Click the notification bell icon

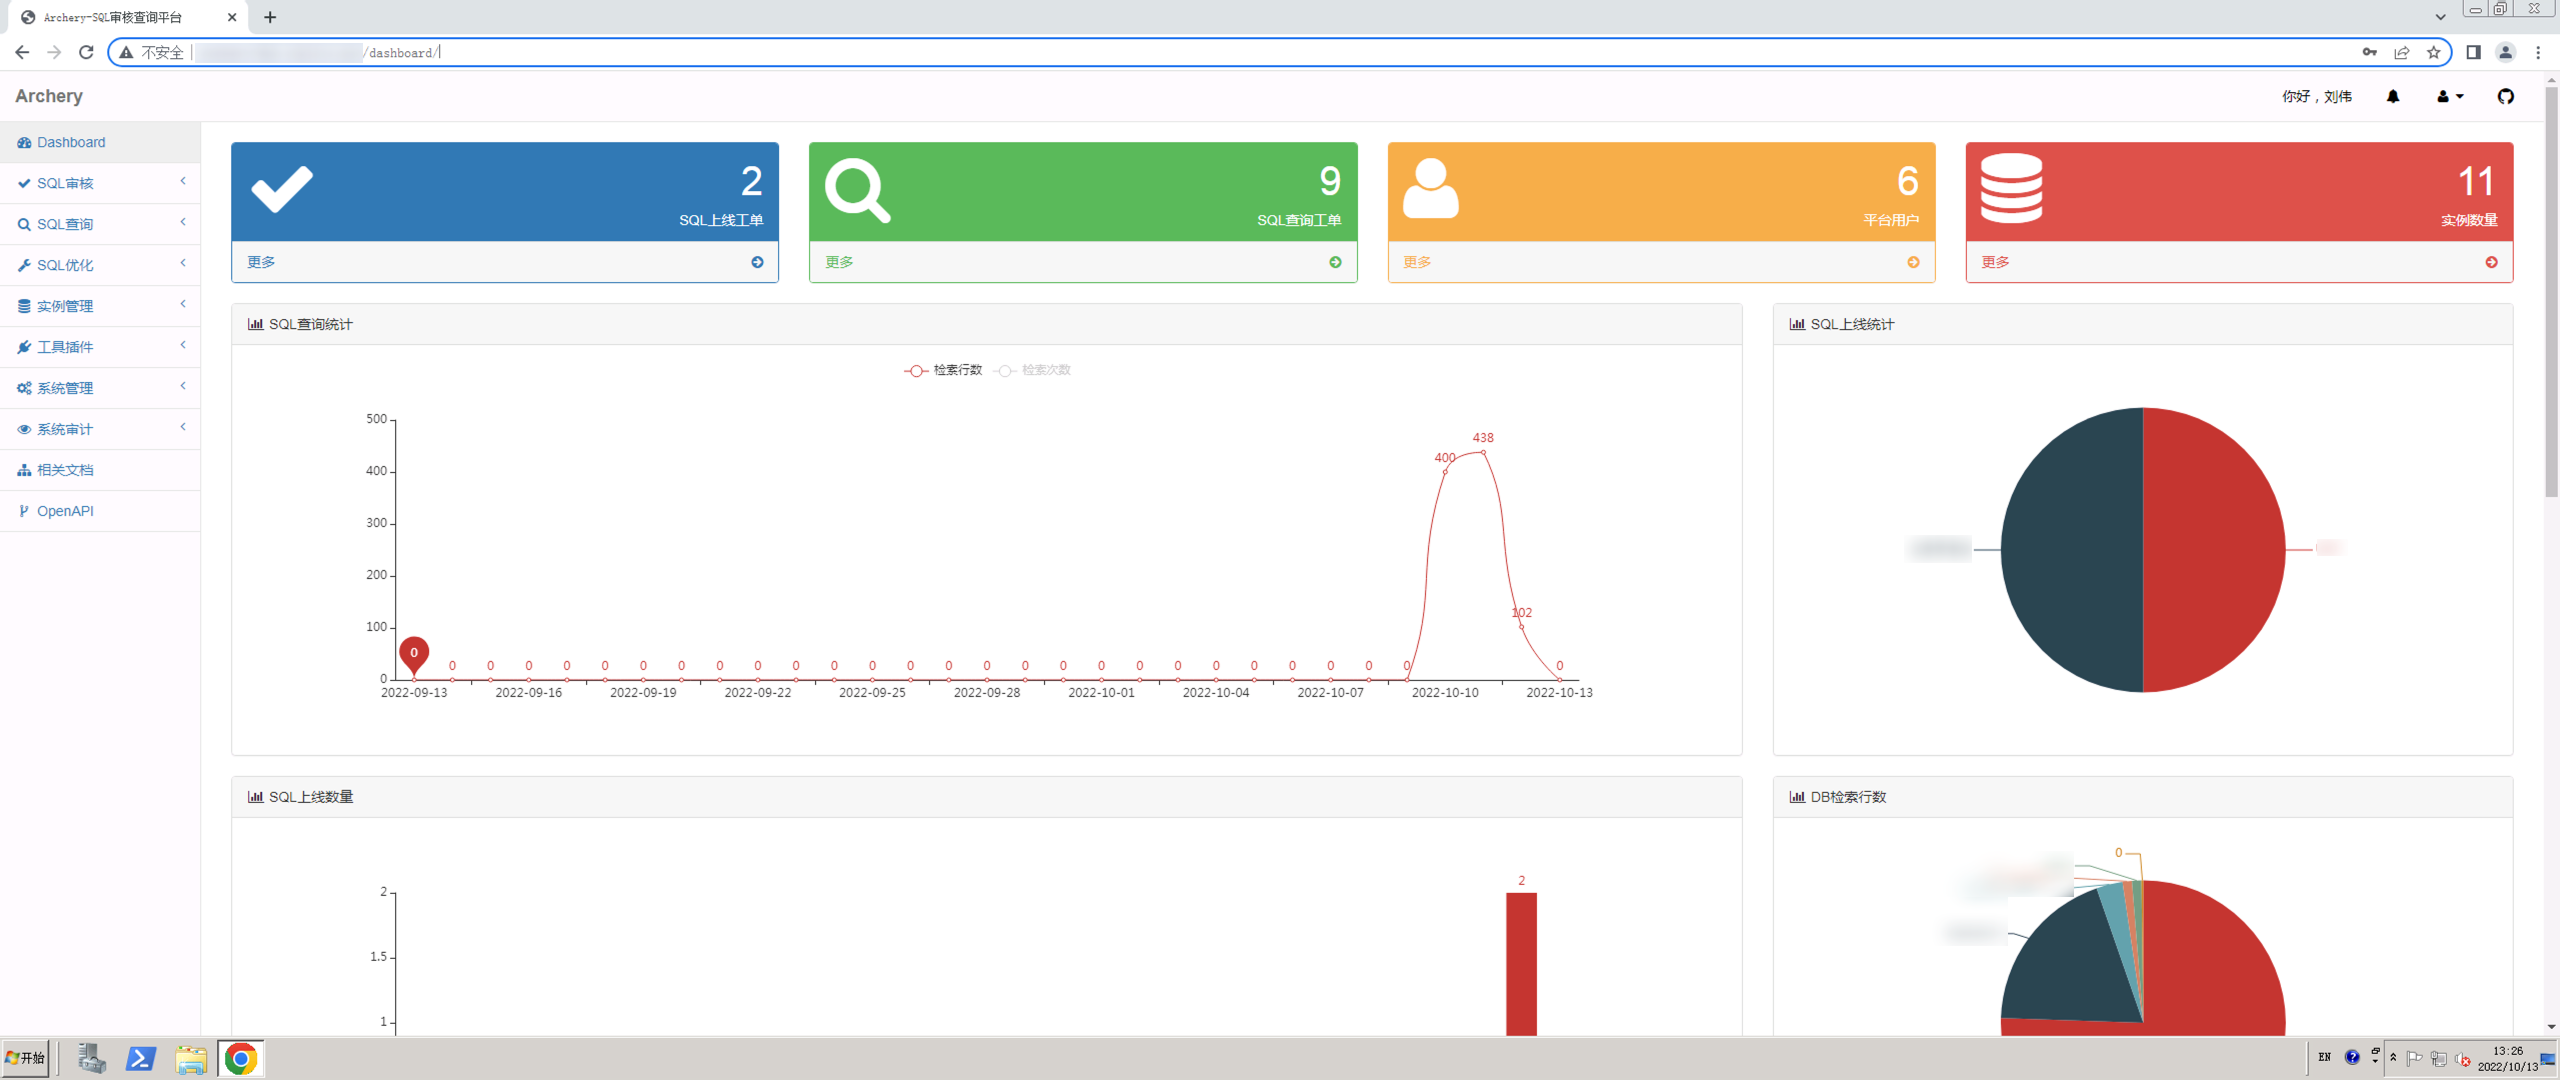point(2392,97)
